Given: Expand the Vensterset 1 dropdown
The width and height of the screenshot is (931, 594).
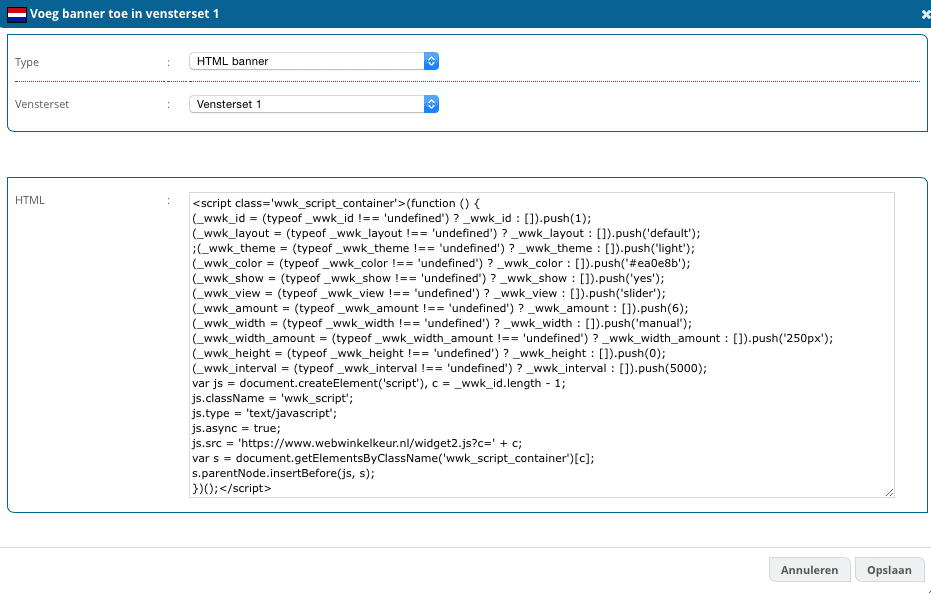Looking at the screenshot, I should click(x=314, y=103).
